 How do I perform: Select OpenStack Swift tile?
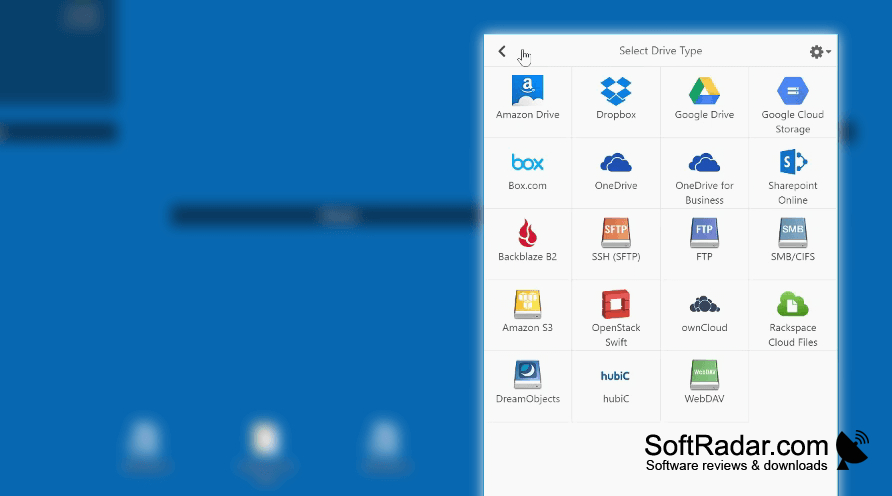coord(616,315)
